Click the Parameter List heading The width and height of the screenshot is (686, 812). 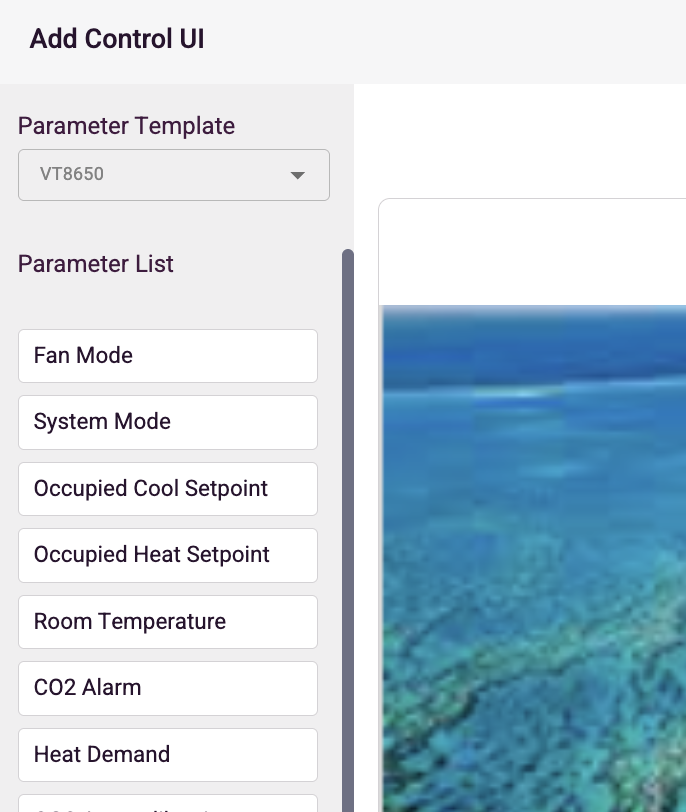(x=96, y=264)
